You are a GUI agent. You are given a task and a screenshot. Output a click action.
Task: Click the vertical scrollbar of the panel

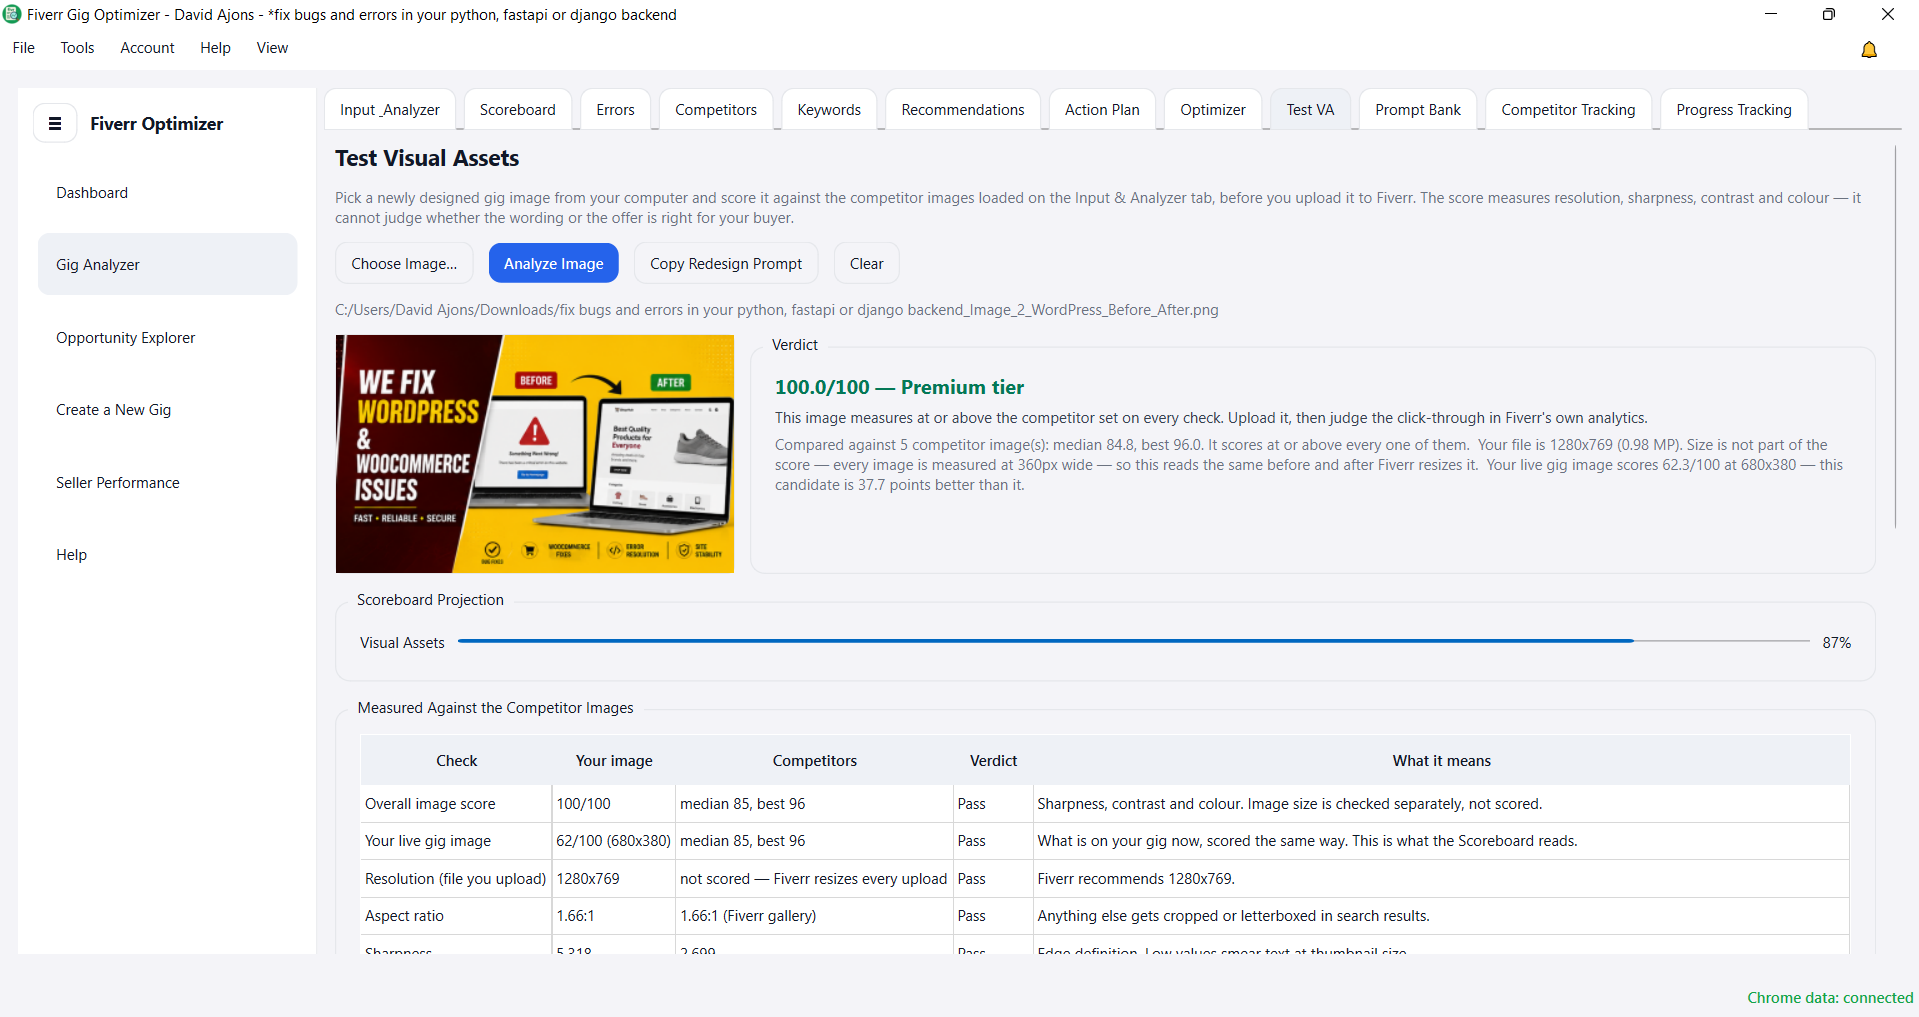click(1895, 337)
